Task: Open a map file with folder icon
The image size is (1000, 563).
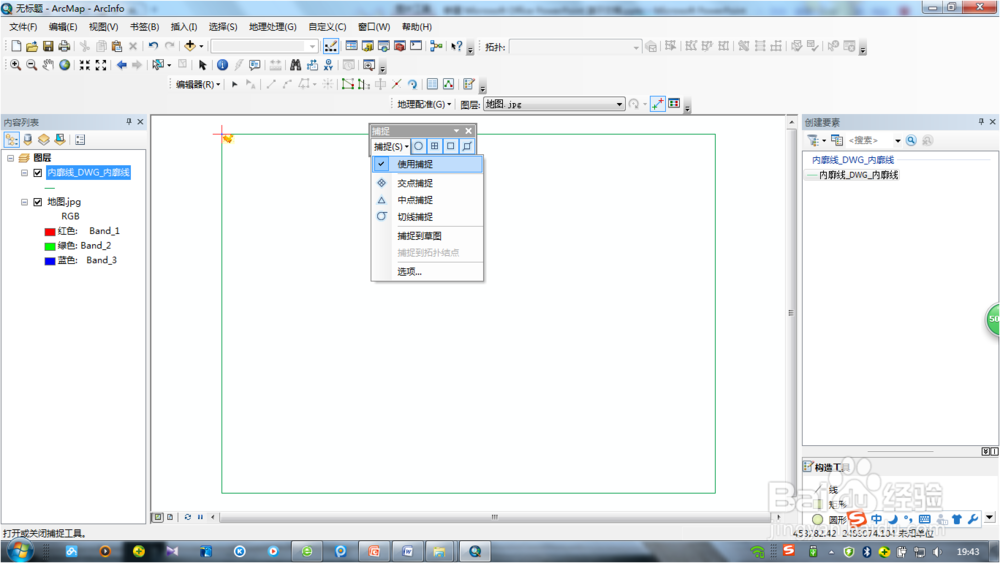Action: [x=32, y=46]
